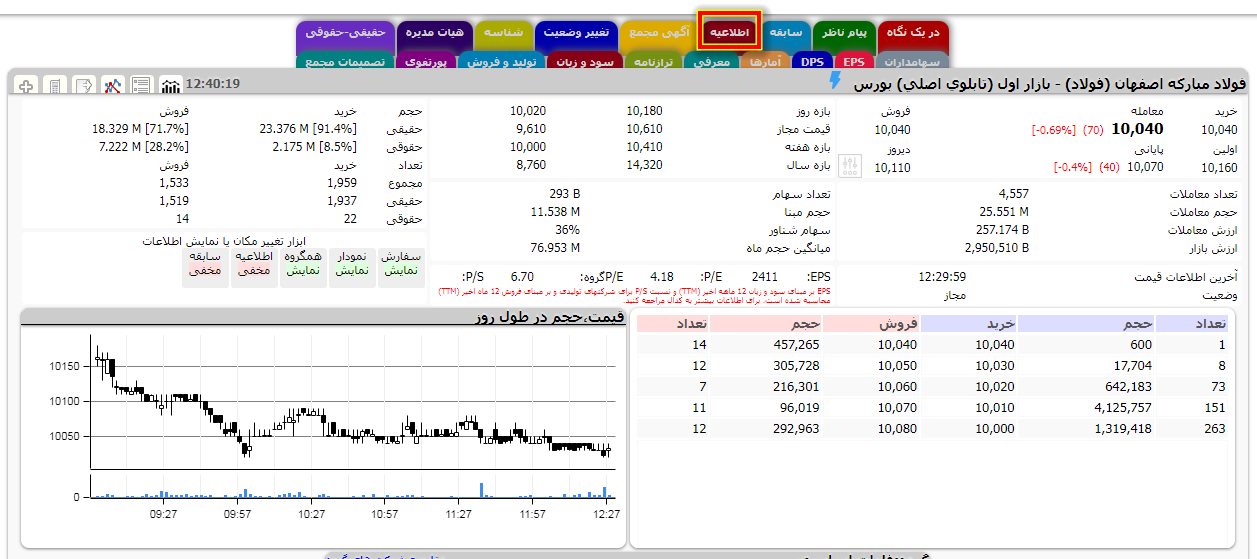
Task: Click the group P/E value 6.70
Action: (x=523, y=276)
